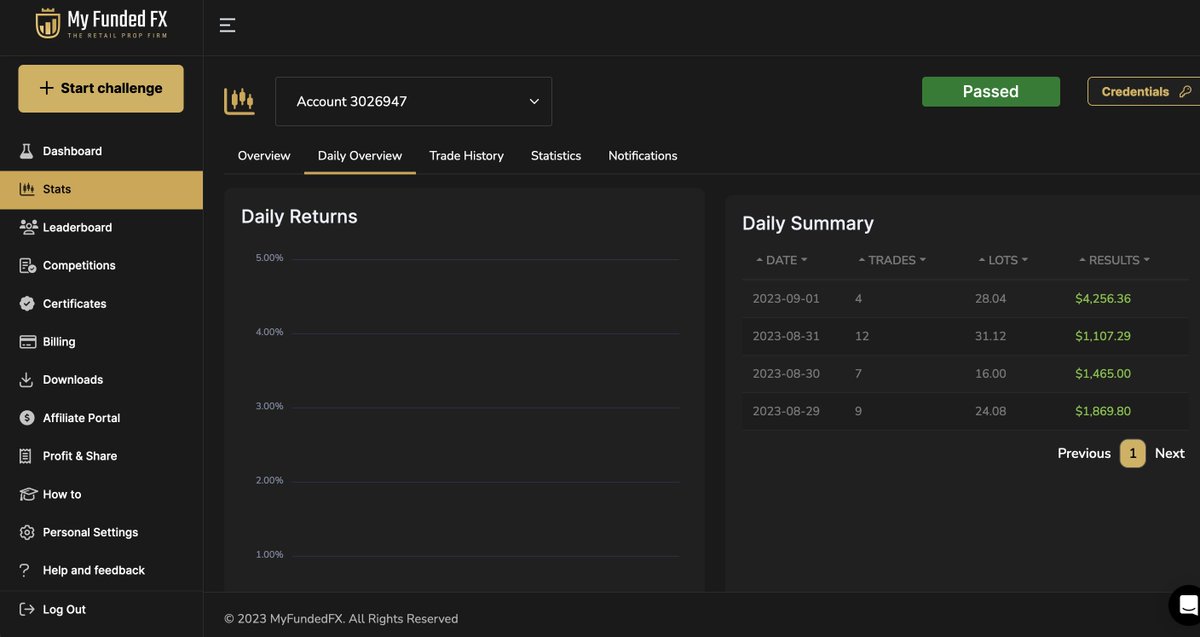Click the 31.12 lots value
The image size is (1200, 637).
pos(991,336)
